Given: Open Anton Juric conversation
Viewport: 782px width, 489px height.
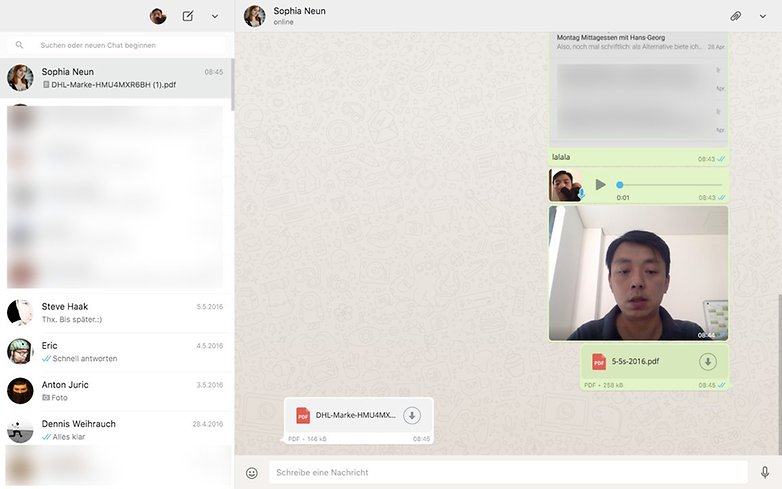Looking at the screenshot, I should (x=116, y=391).
